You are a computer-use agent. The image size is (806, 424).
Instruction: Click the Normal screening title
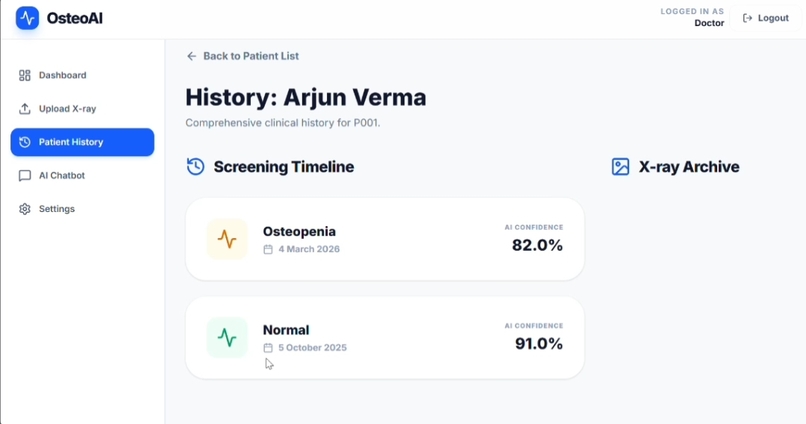tap(286, 330)
